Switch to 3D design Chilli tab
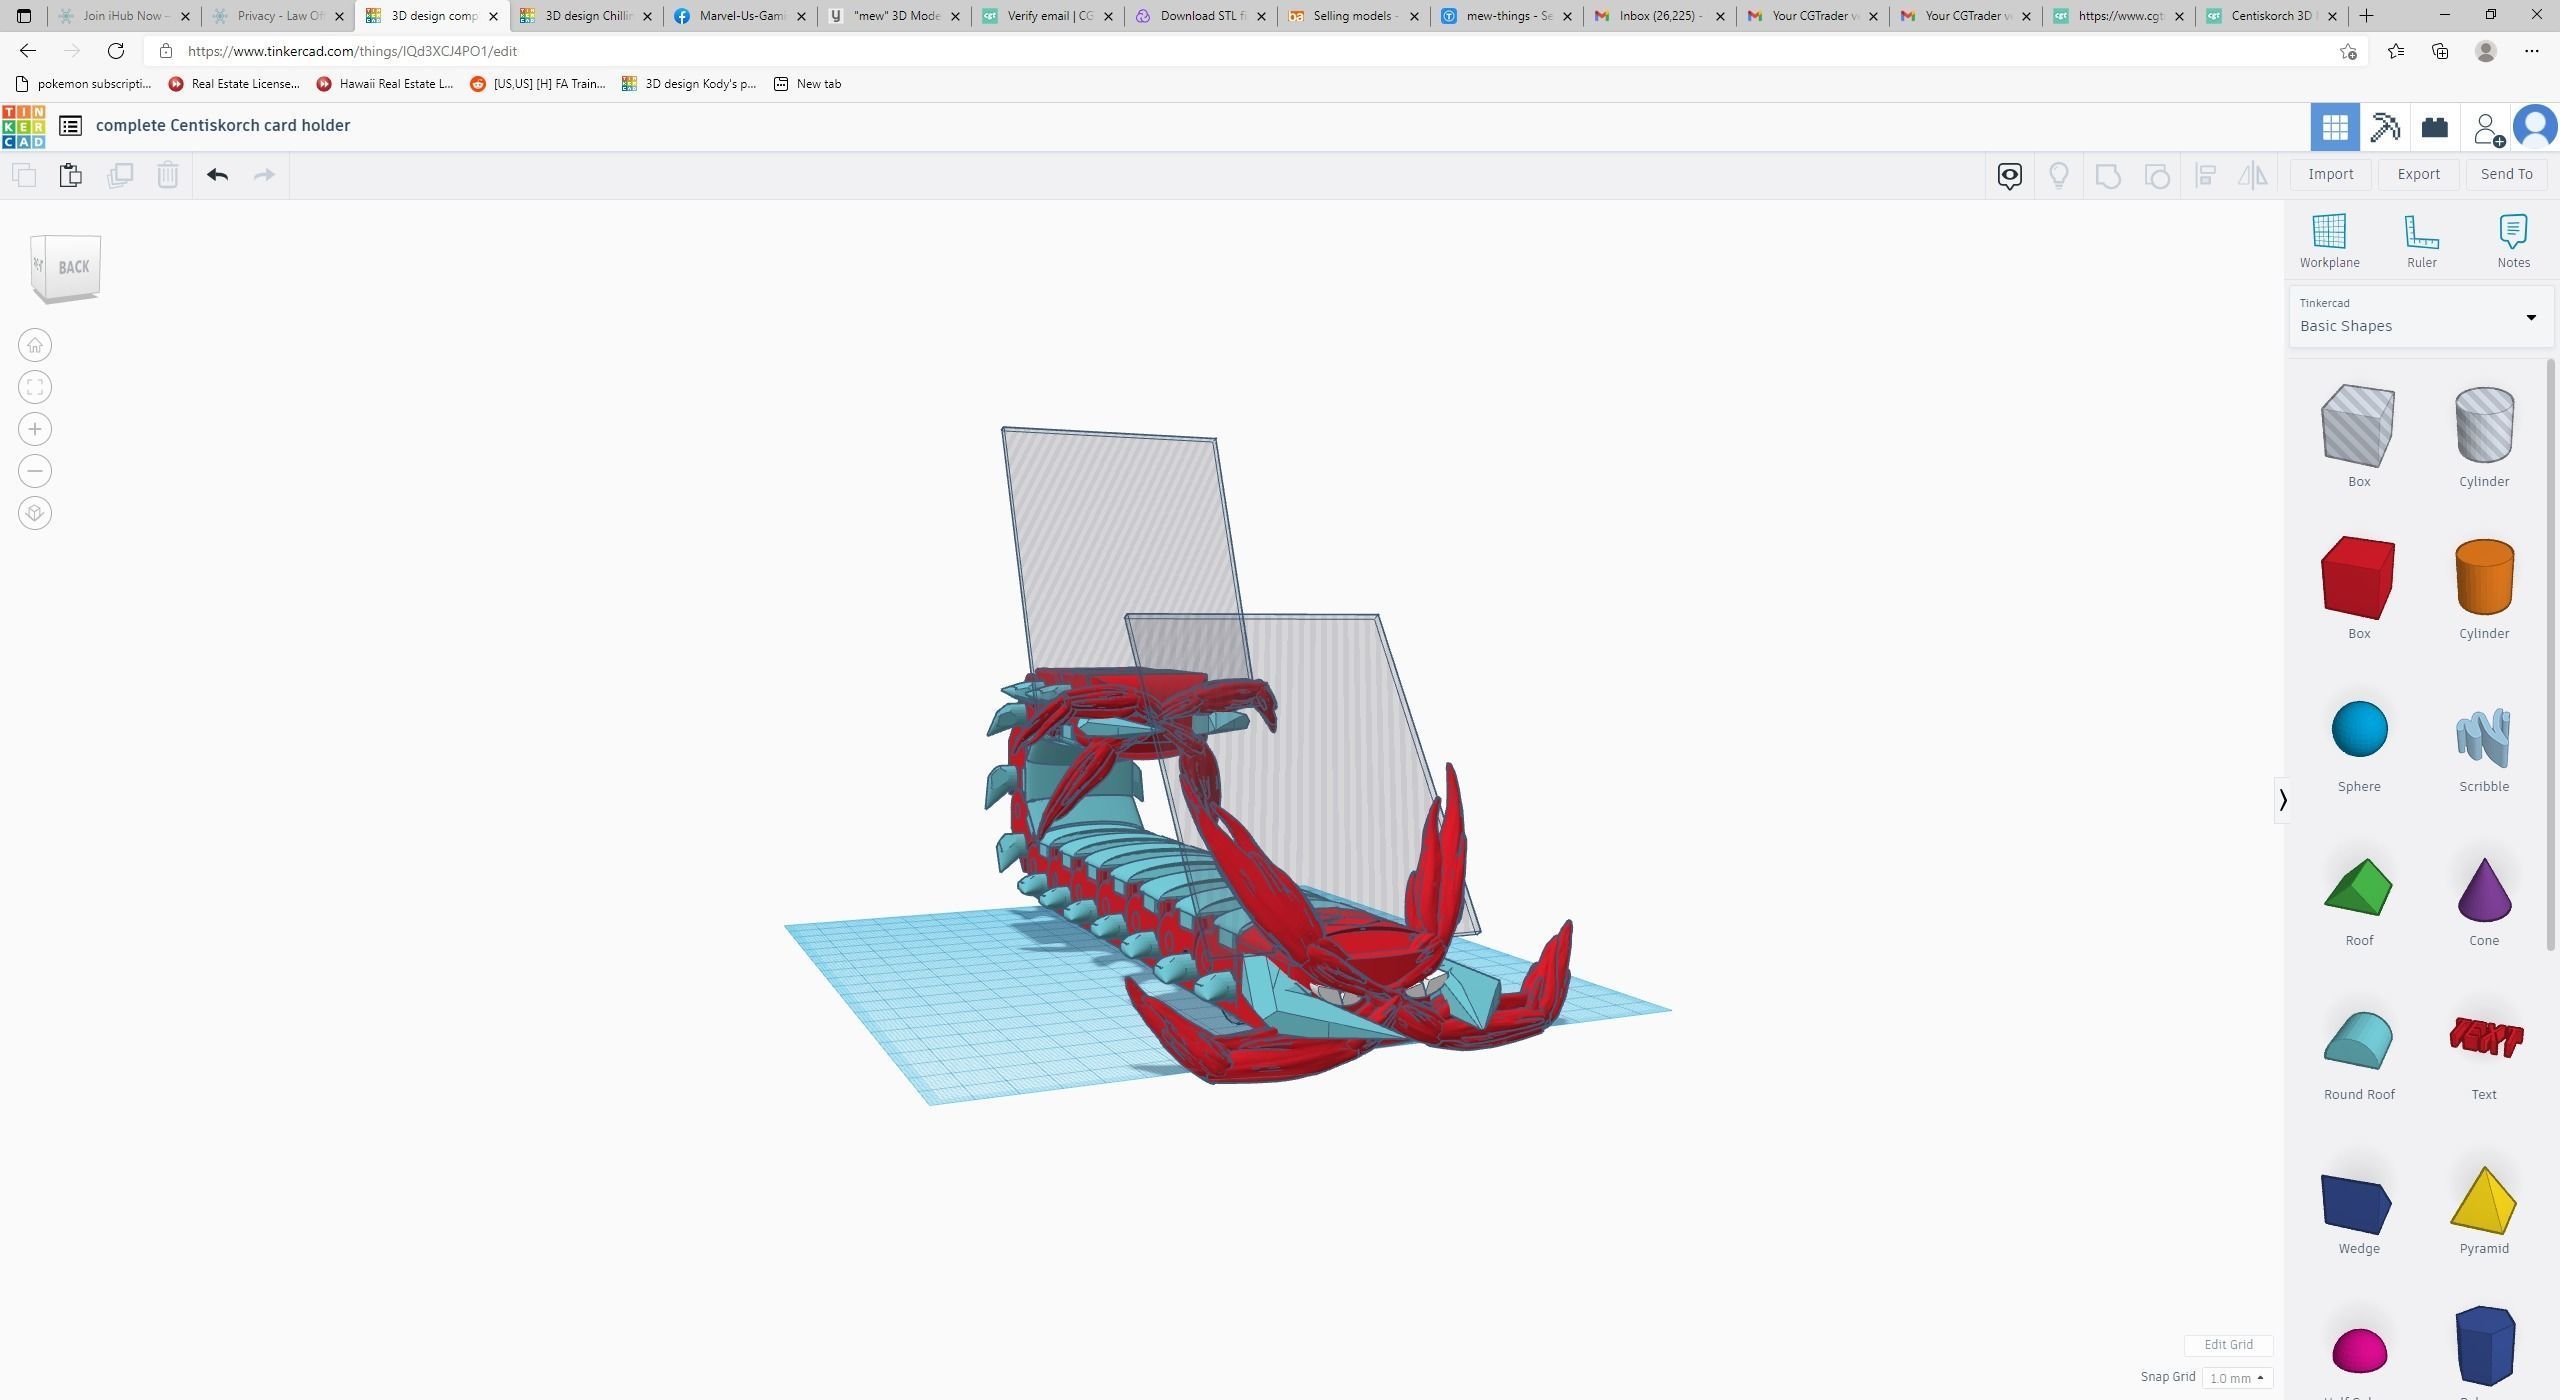Screen dimensions: 2560x1400 (586, 16)
